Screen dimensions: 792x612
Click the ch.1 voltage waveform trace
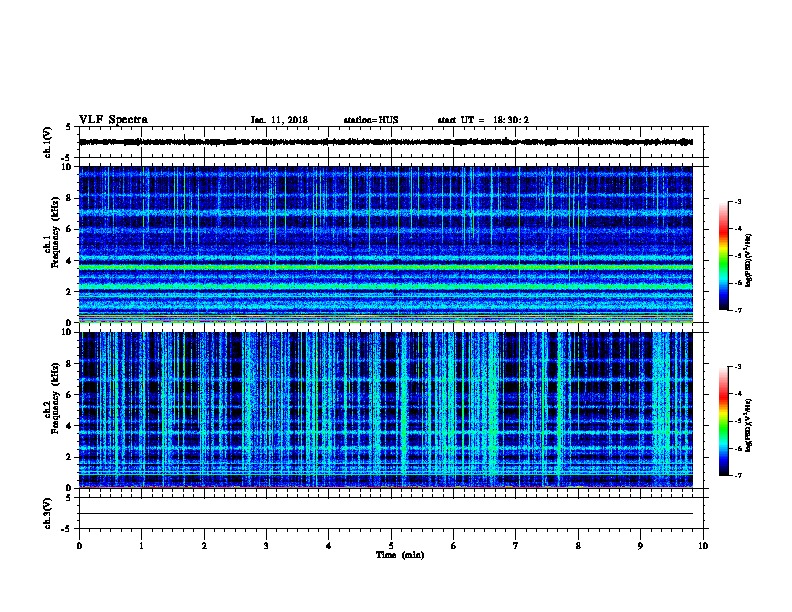pos(386,142)
